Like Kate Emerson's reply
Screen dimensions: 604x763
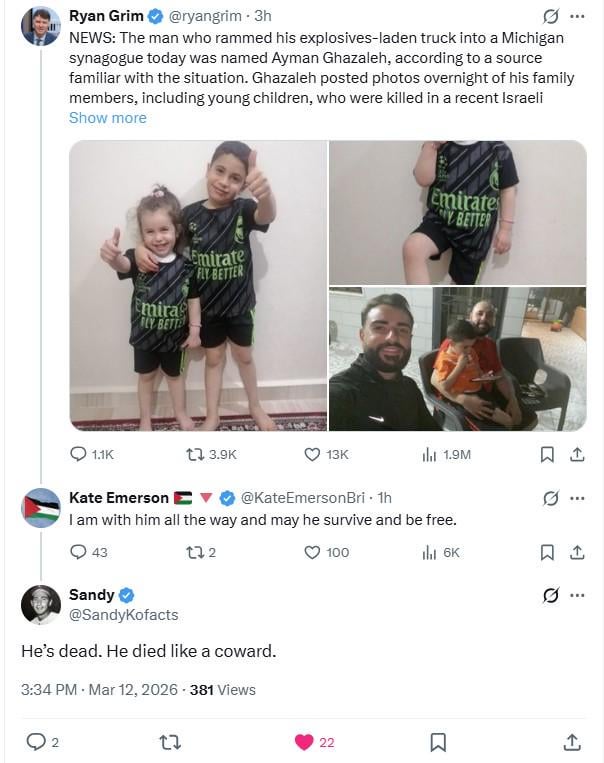312,552
